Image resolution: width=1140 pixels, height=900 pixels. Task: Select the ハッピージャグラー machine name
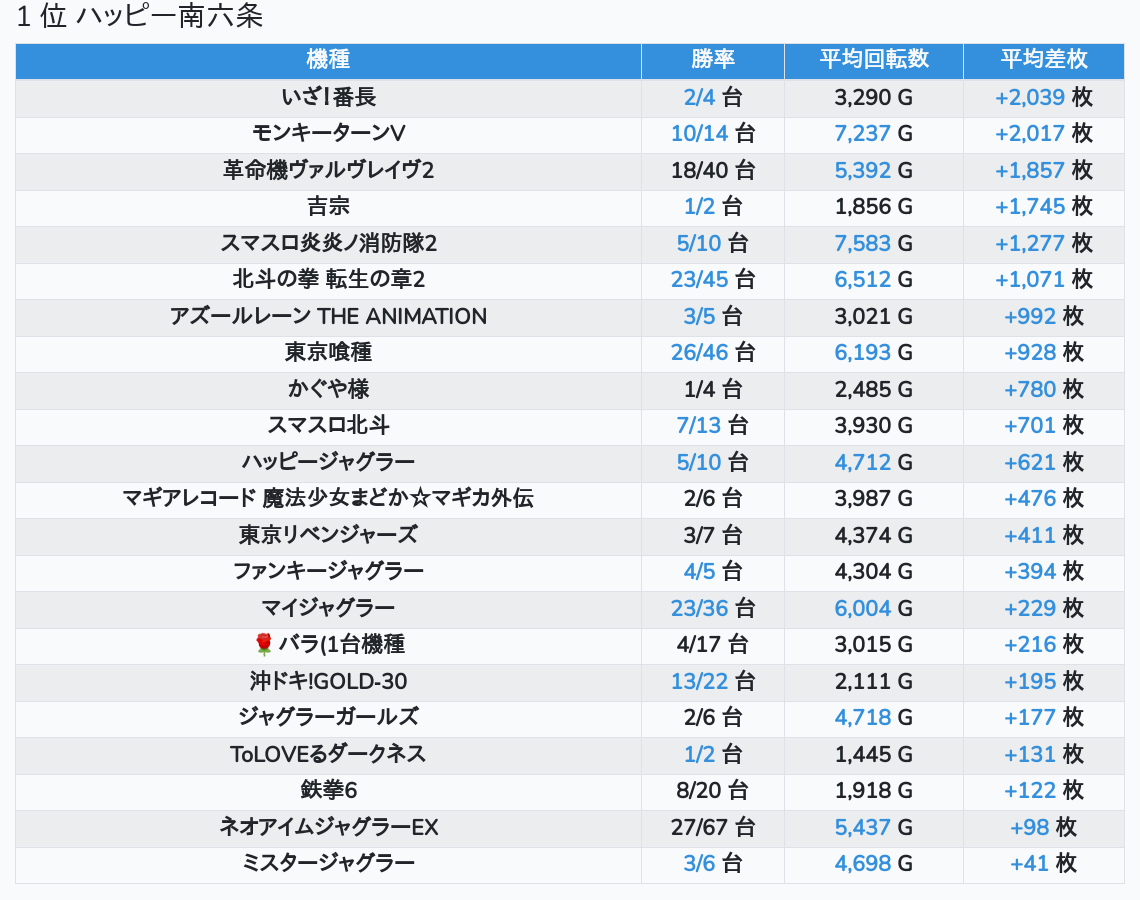[328, 462]
